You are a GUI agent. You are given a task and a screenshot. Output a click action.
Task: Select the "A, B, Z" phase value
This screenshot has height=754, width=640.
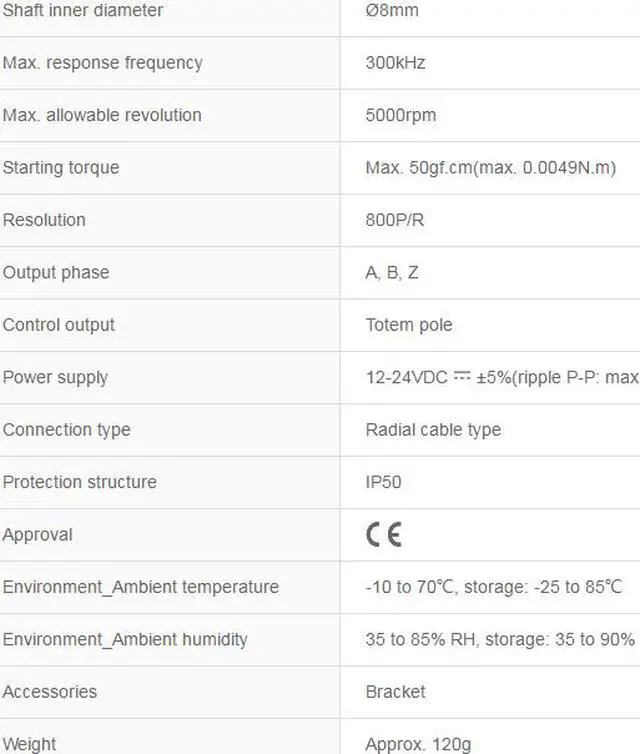(392, 273)
